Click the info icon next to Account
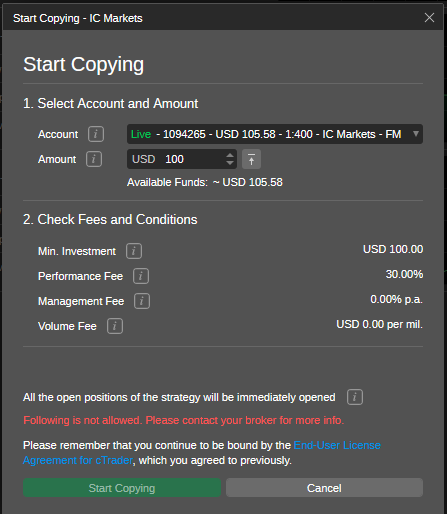Viewport: 447px width, 514px height. coord(96,134)
